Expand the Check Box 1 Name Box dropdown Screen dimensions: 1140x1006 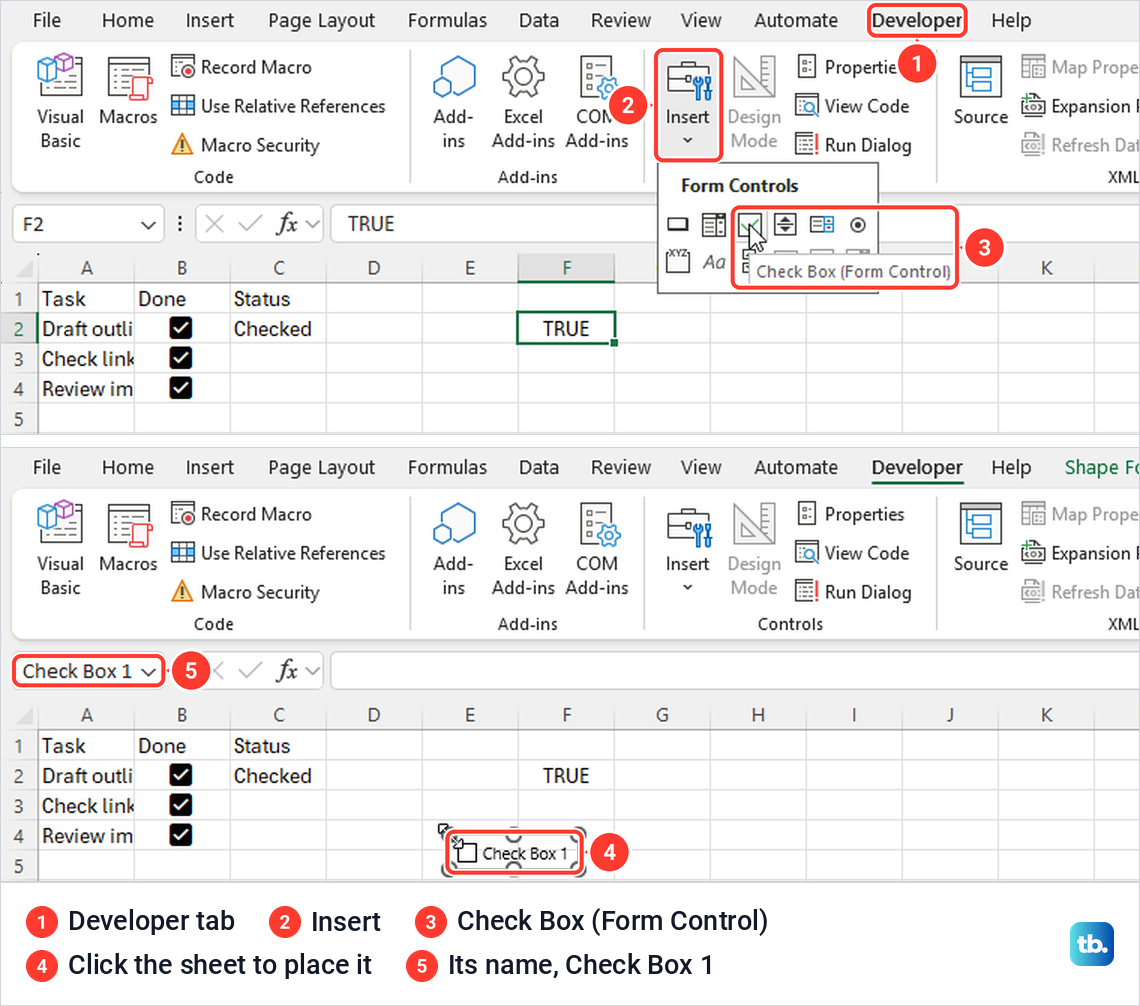click(148, 672)
